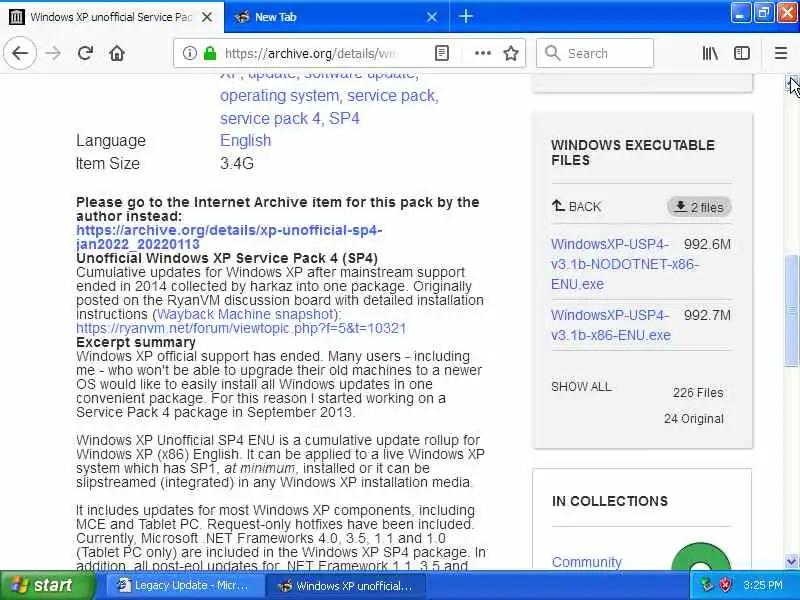The width and height of the screenshot is (800, 600).
Task: Click the operating system topic link
Action: coord(279,95)
